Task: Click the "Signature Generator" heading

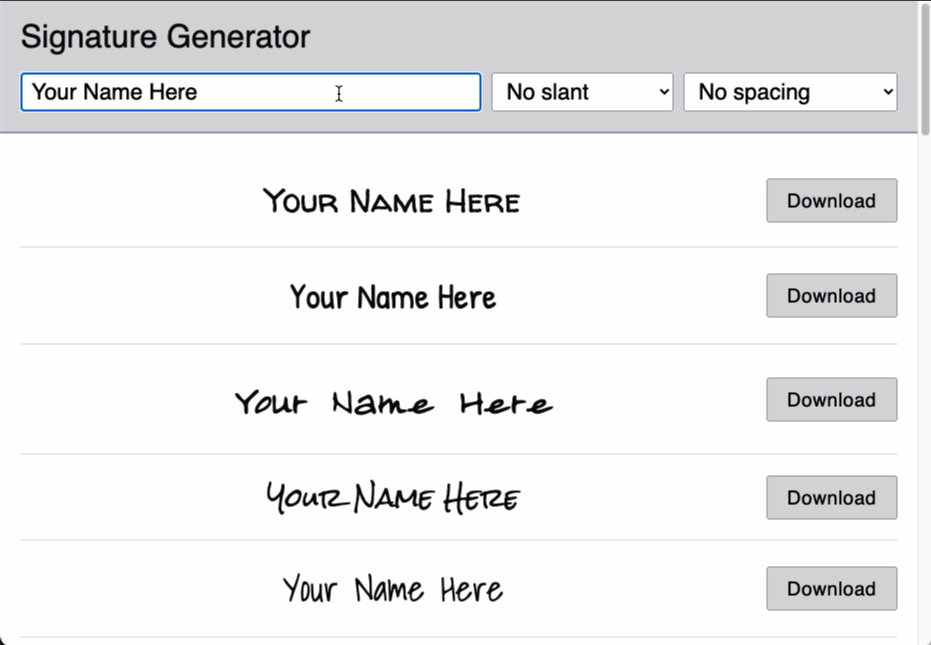Action: [x=164, y=36]
